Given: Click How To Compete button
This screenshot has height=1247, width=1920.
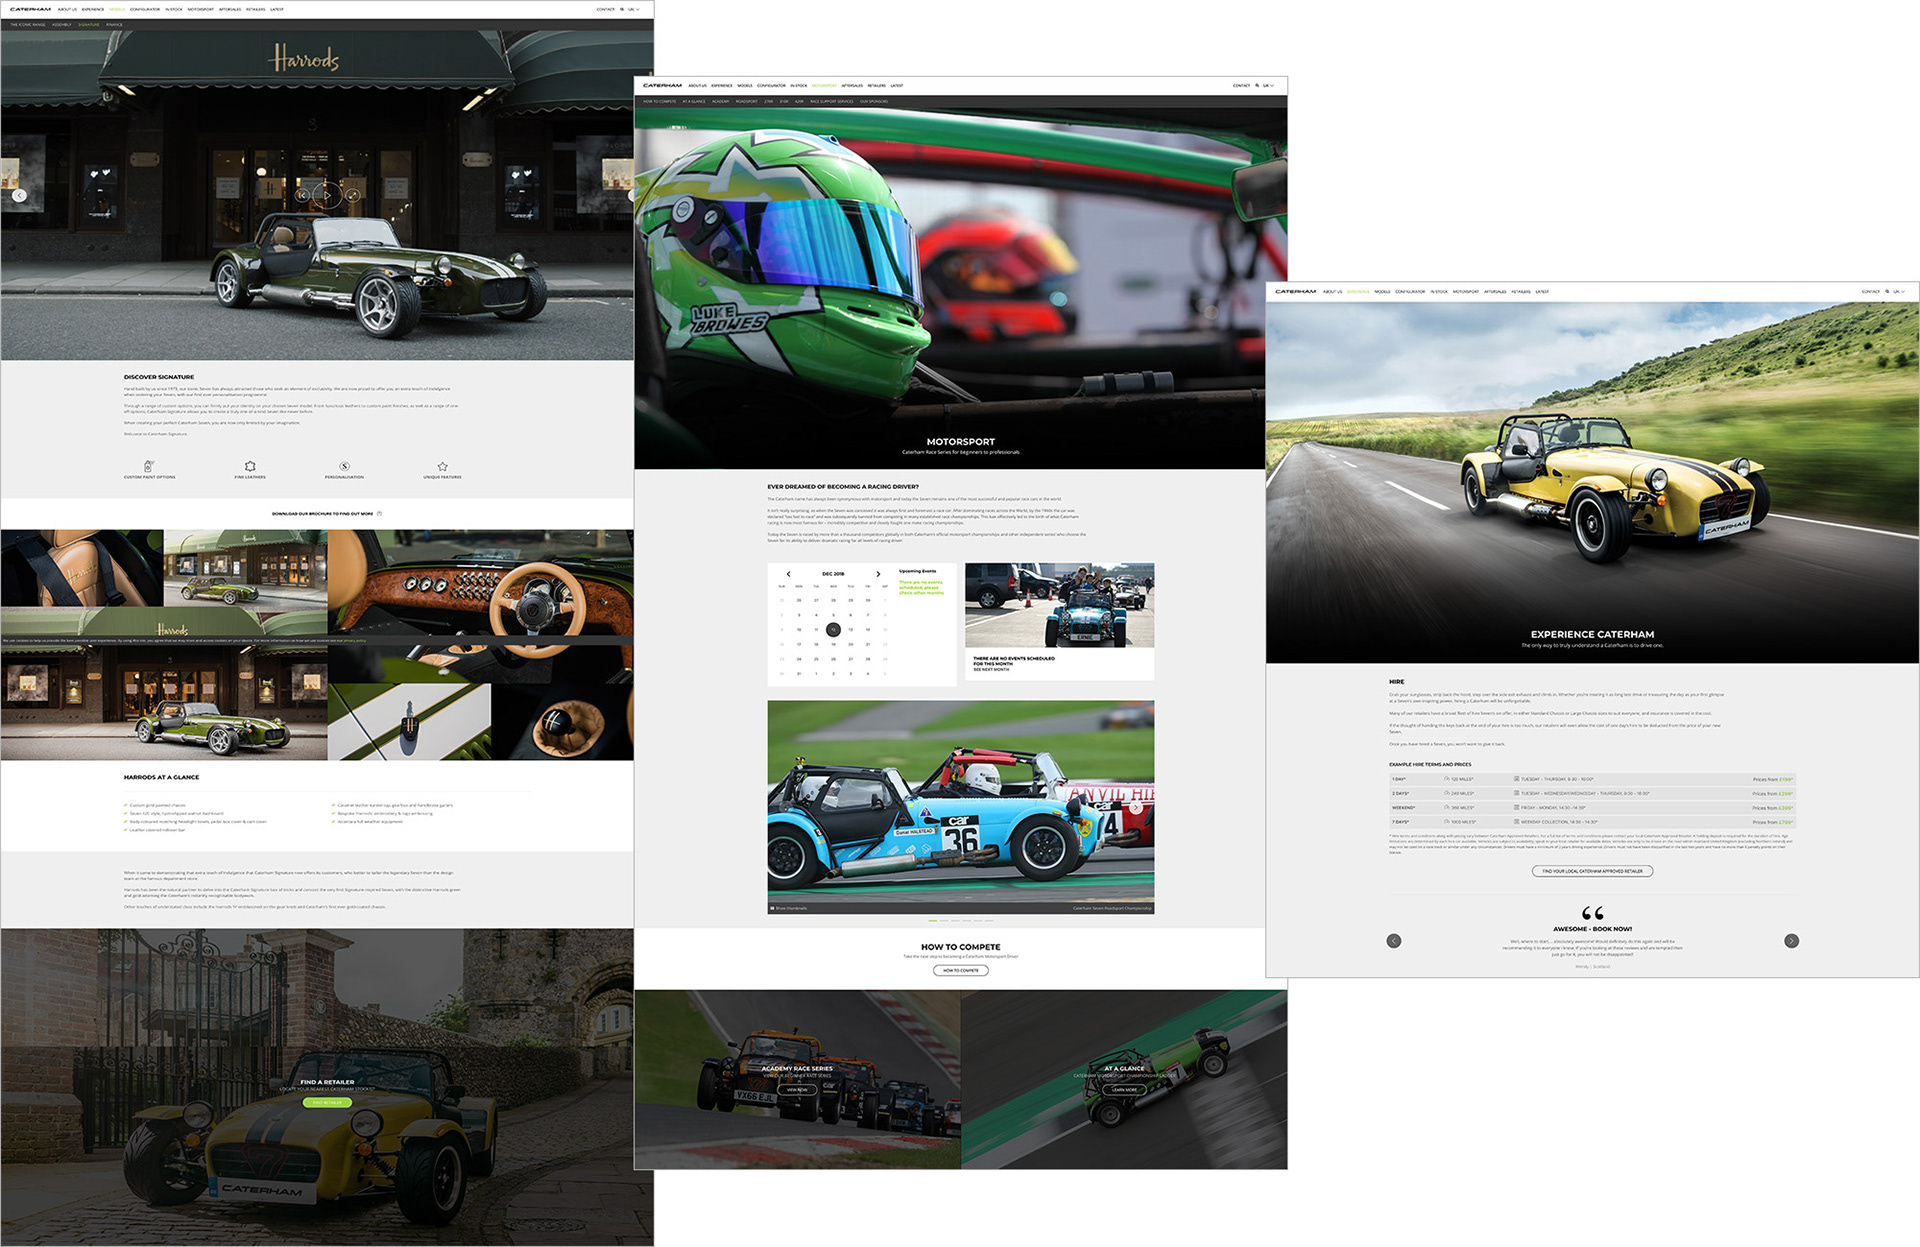Looking at the screenshot, I should (x=960, y=970).
